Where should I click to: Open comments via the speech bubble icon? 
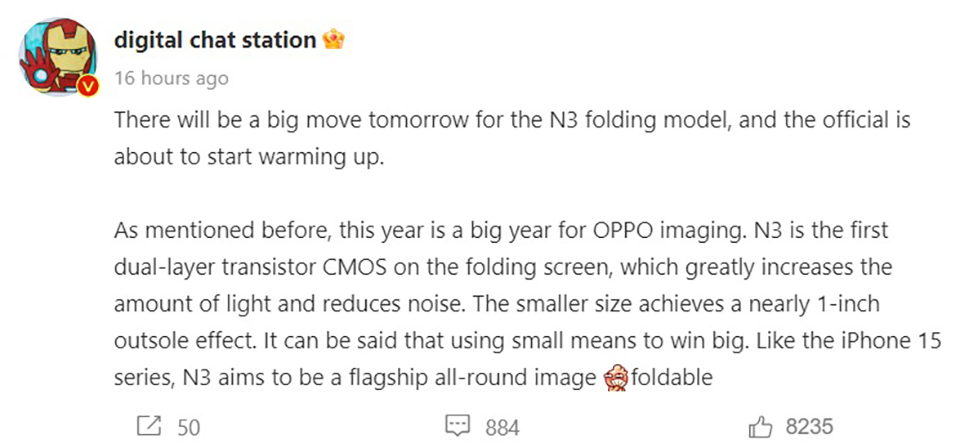point(457,427)
